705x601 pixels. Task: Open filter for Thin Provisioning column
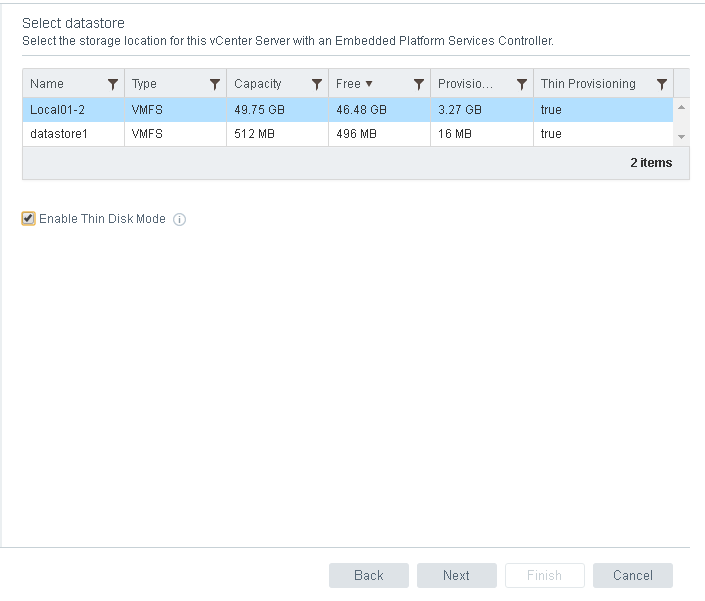[661, 85]
